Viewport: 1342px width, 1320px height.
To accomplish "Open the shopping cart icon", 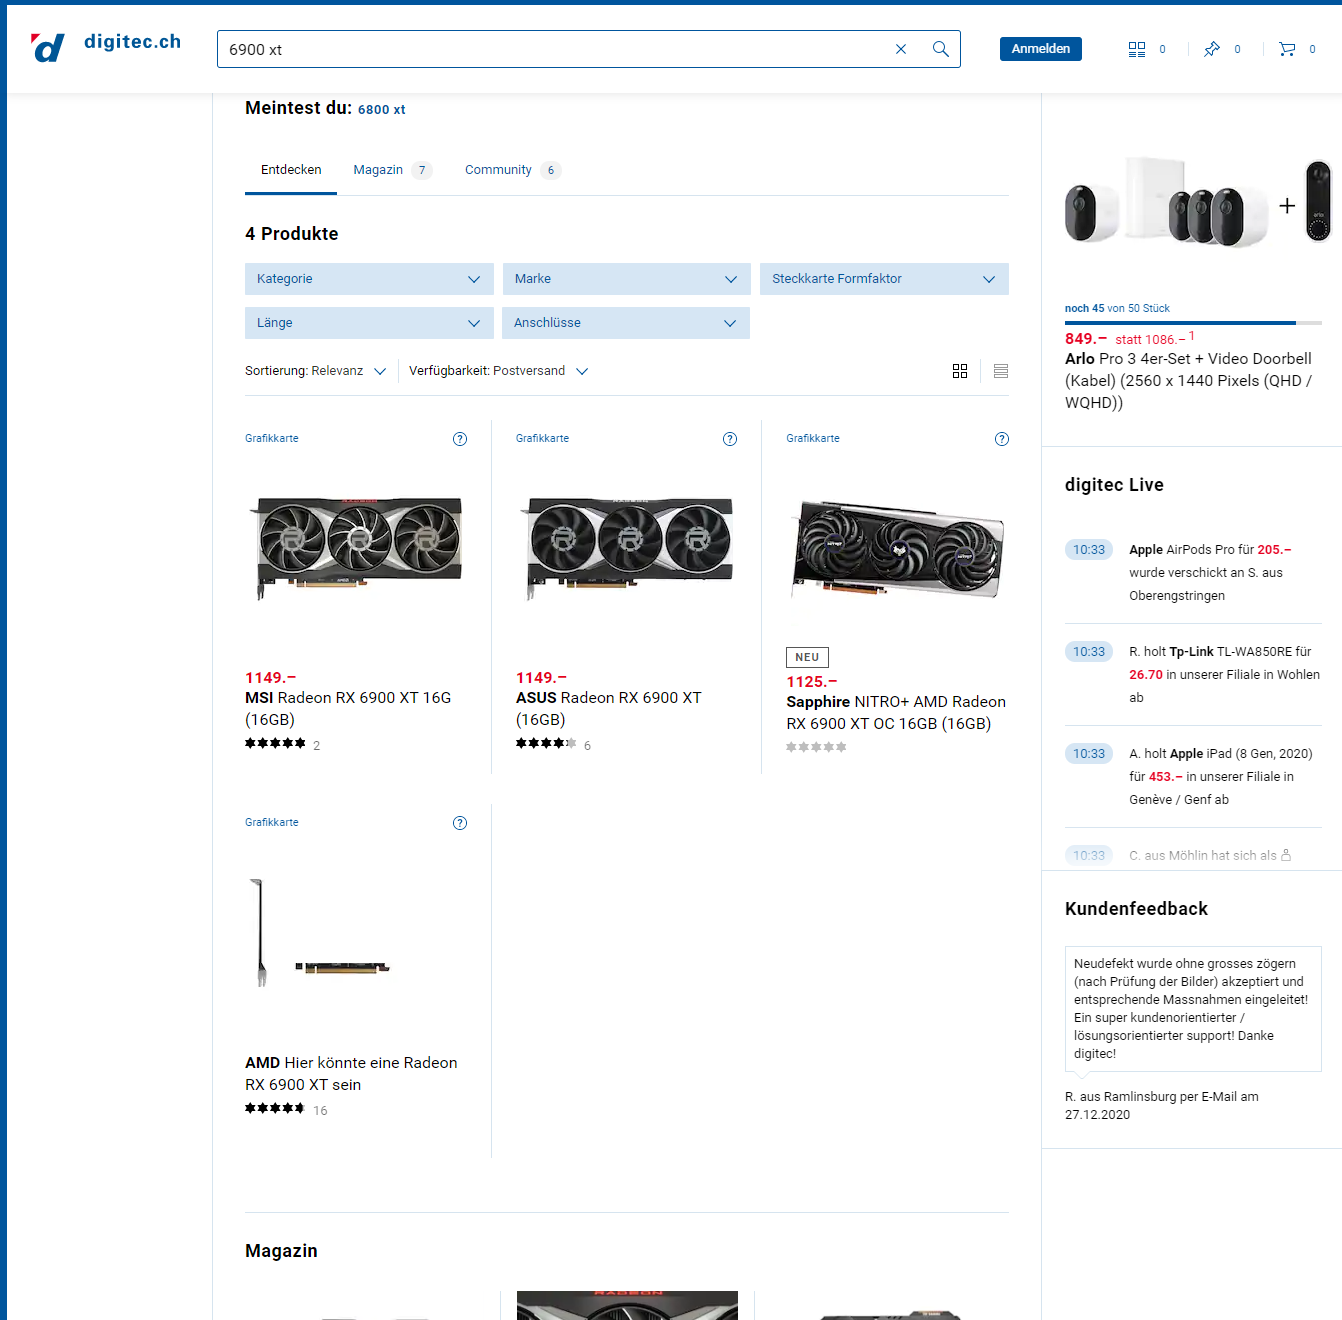I will coord(1287,49).
